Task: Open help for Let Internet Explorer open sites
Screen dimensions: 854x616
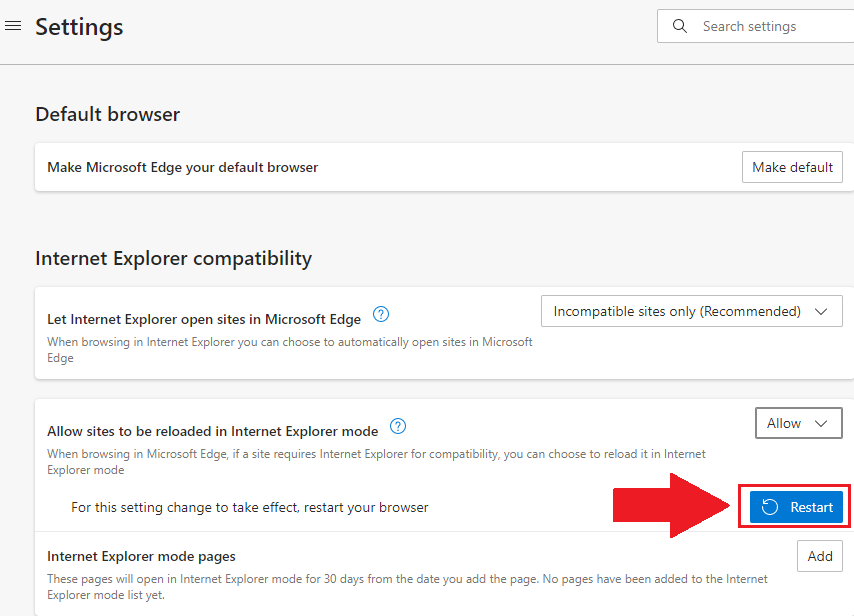Action: [x=381, y=314]
